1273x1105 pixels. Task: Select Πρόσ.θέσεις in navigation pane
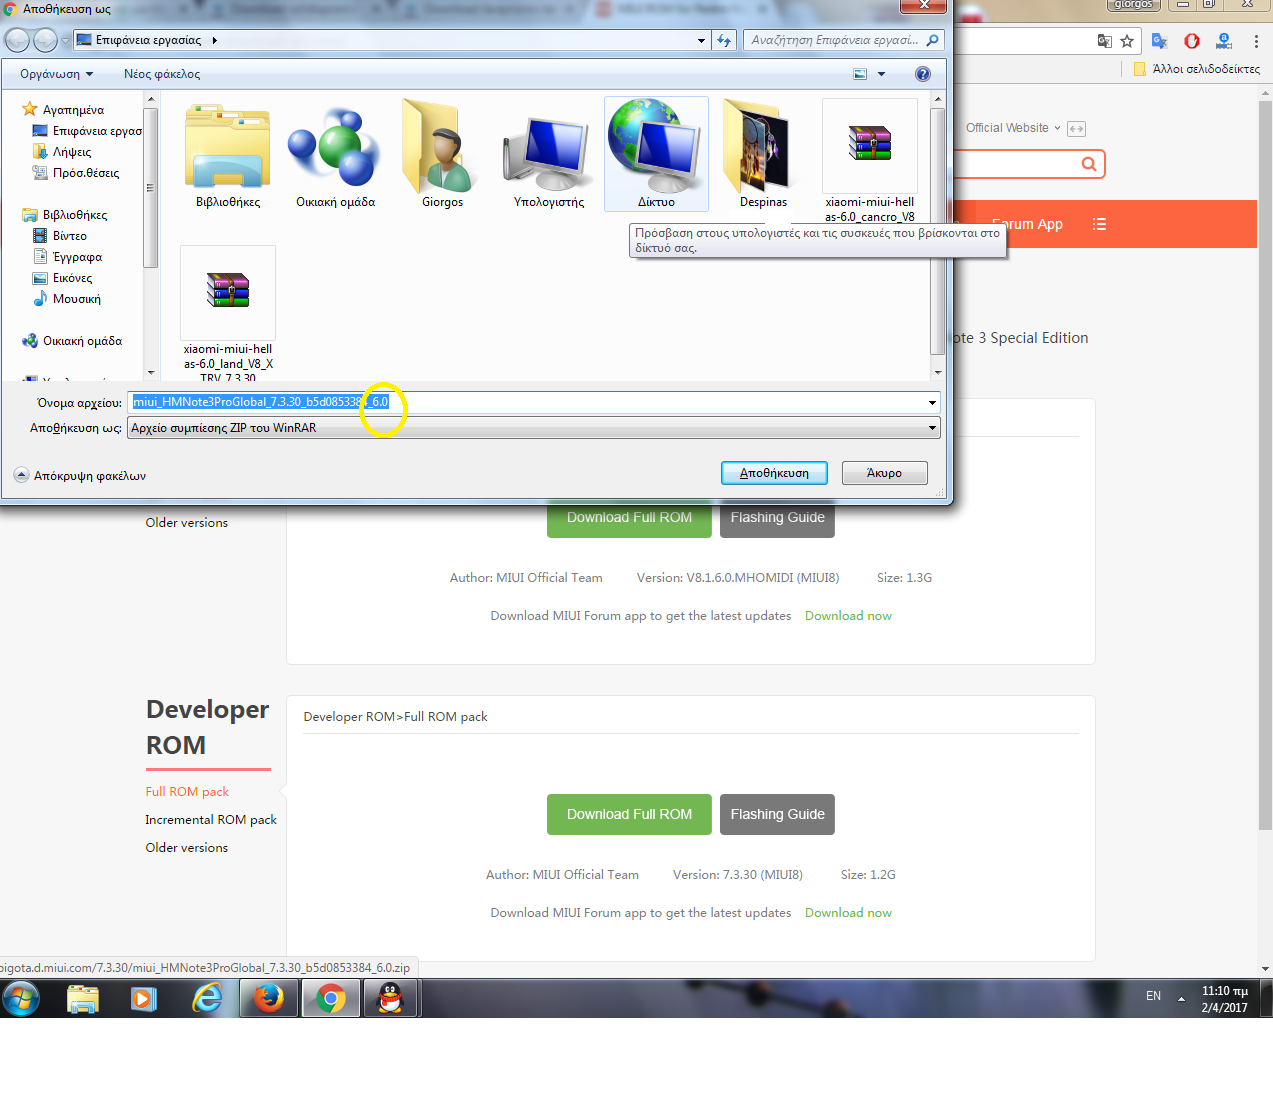[x=76, y=173]
